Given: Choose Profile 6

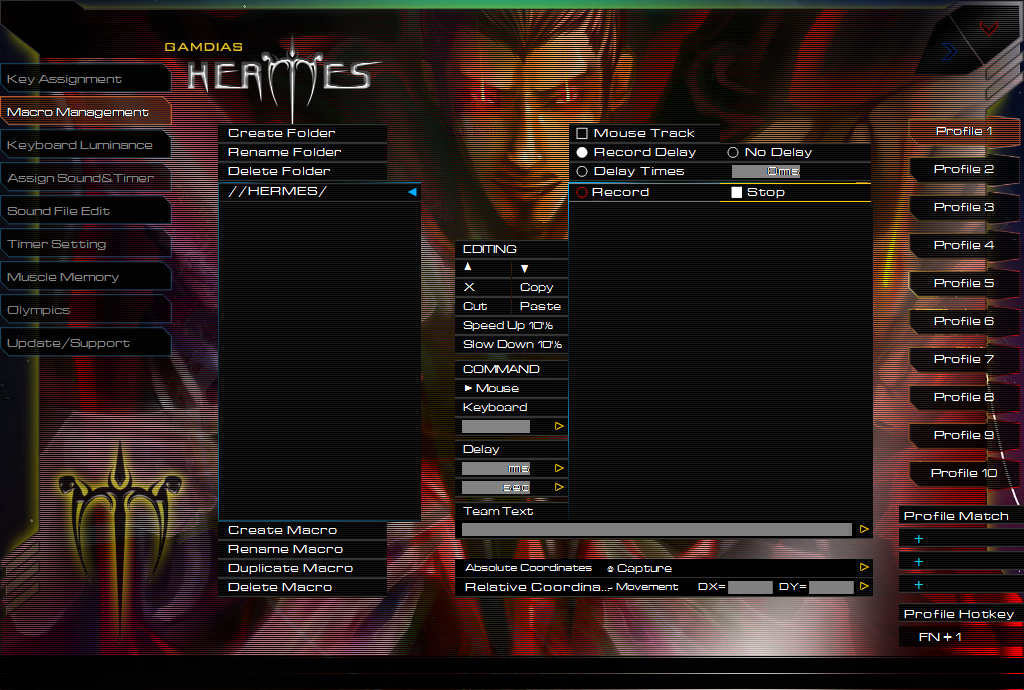Looking at the screenshot, I should tap(964, 321).
